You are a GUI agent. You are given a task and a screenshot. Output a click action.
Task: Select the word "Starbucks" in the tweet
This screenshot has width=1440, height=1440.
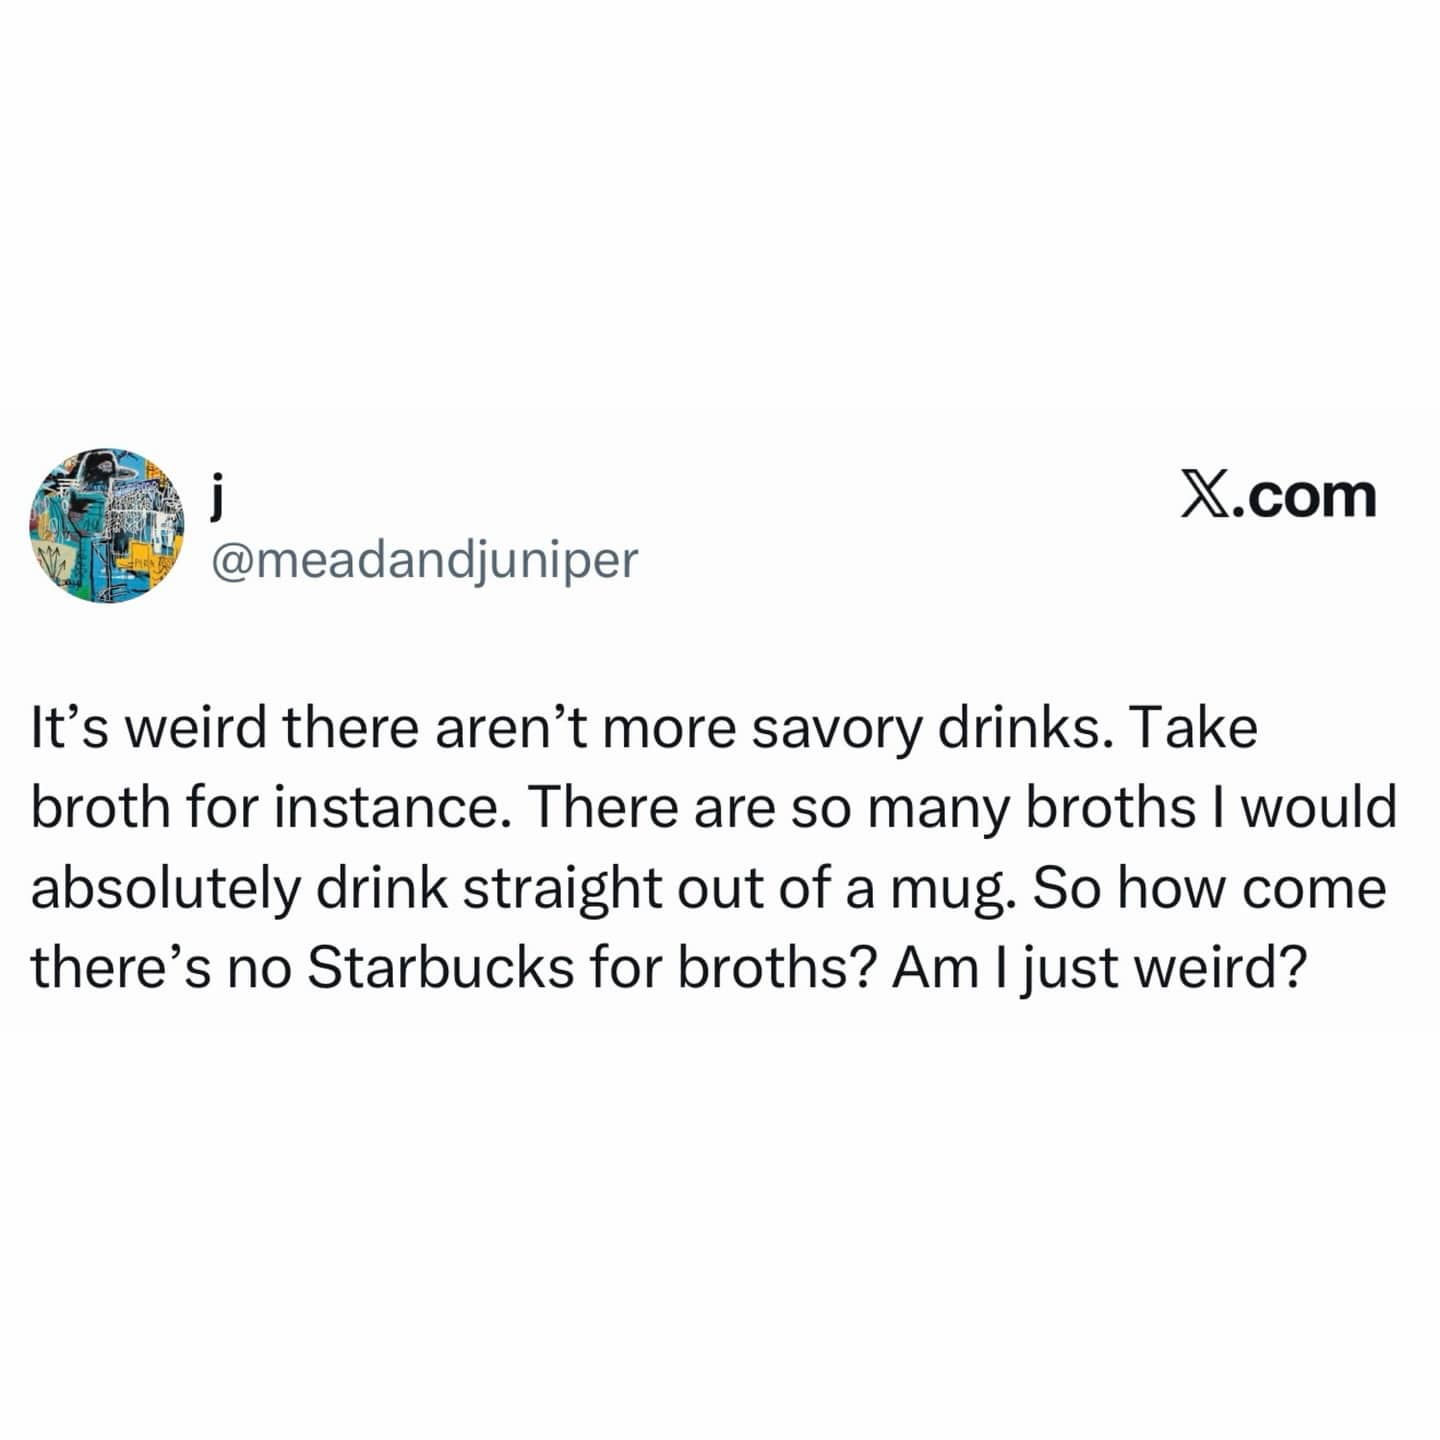[x=440, y=967]
